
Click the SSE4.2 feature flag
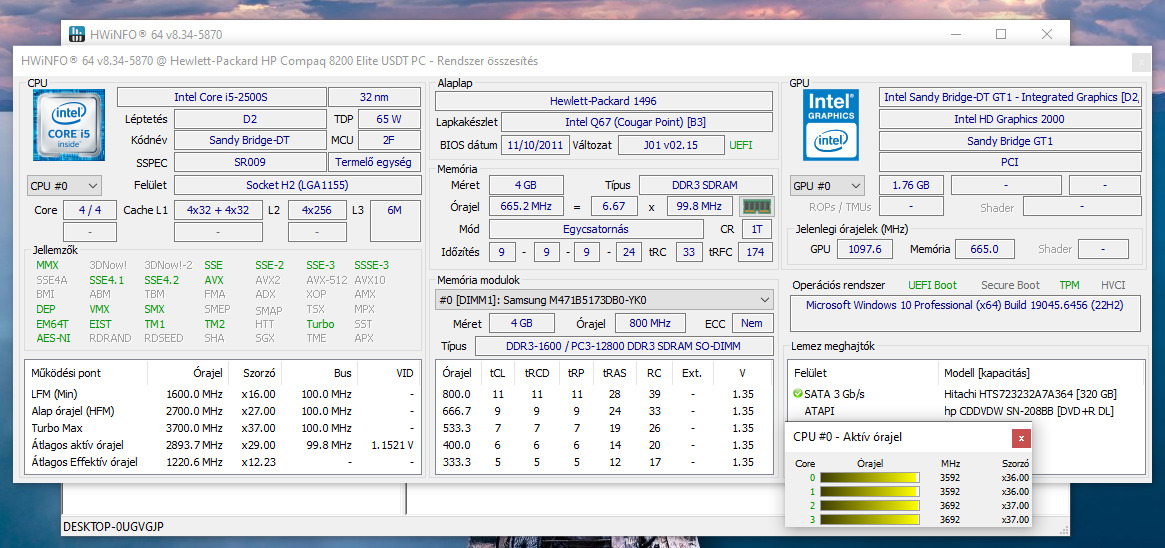tap(162, 280)
